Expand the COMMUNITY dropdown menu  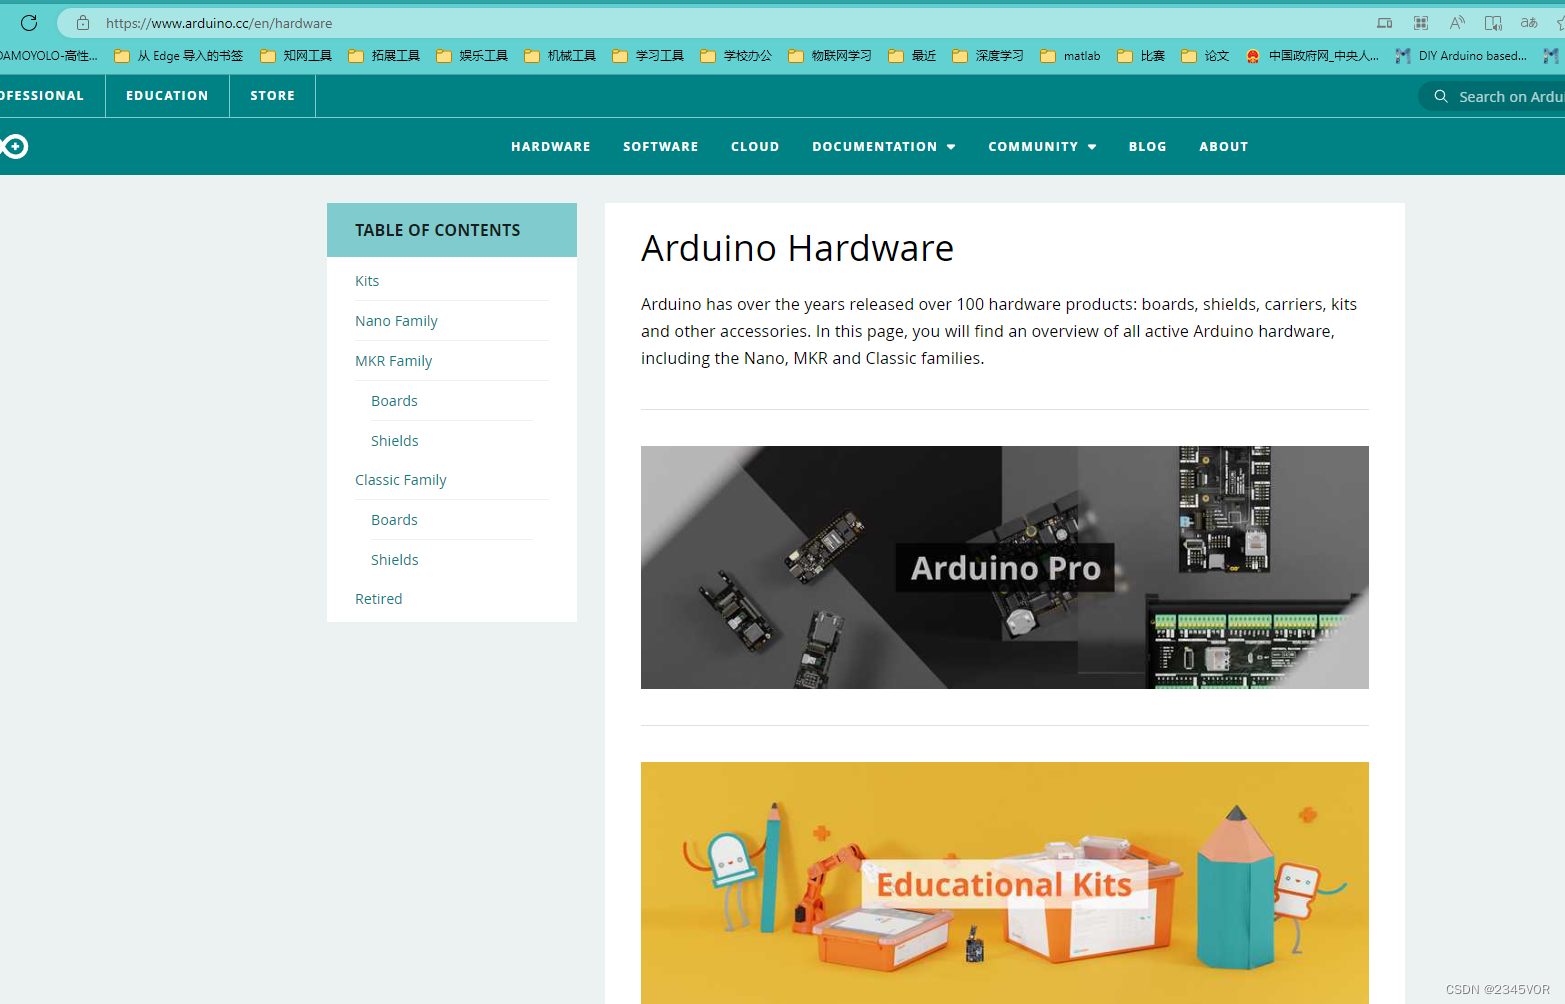point(1043,147)
